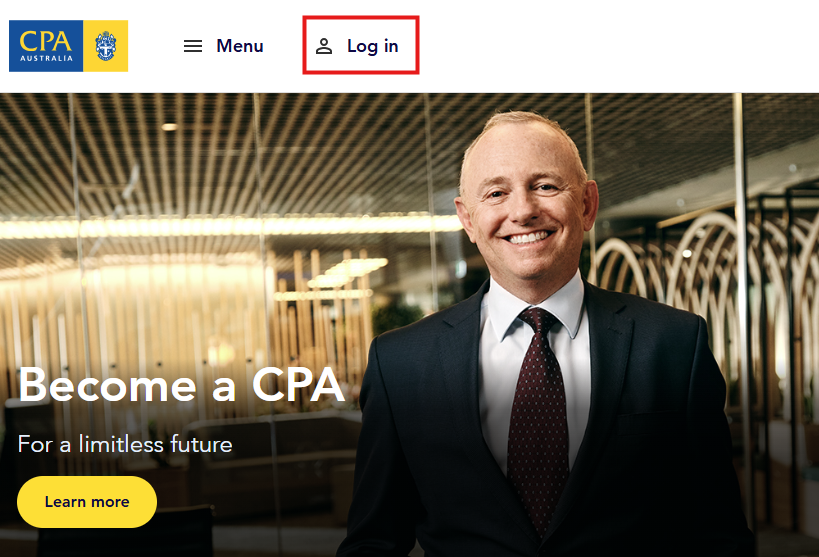Click the yellow square with coat of arms

tap(106, 46)
